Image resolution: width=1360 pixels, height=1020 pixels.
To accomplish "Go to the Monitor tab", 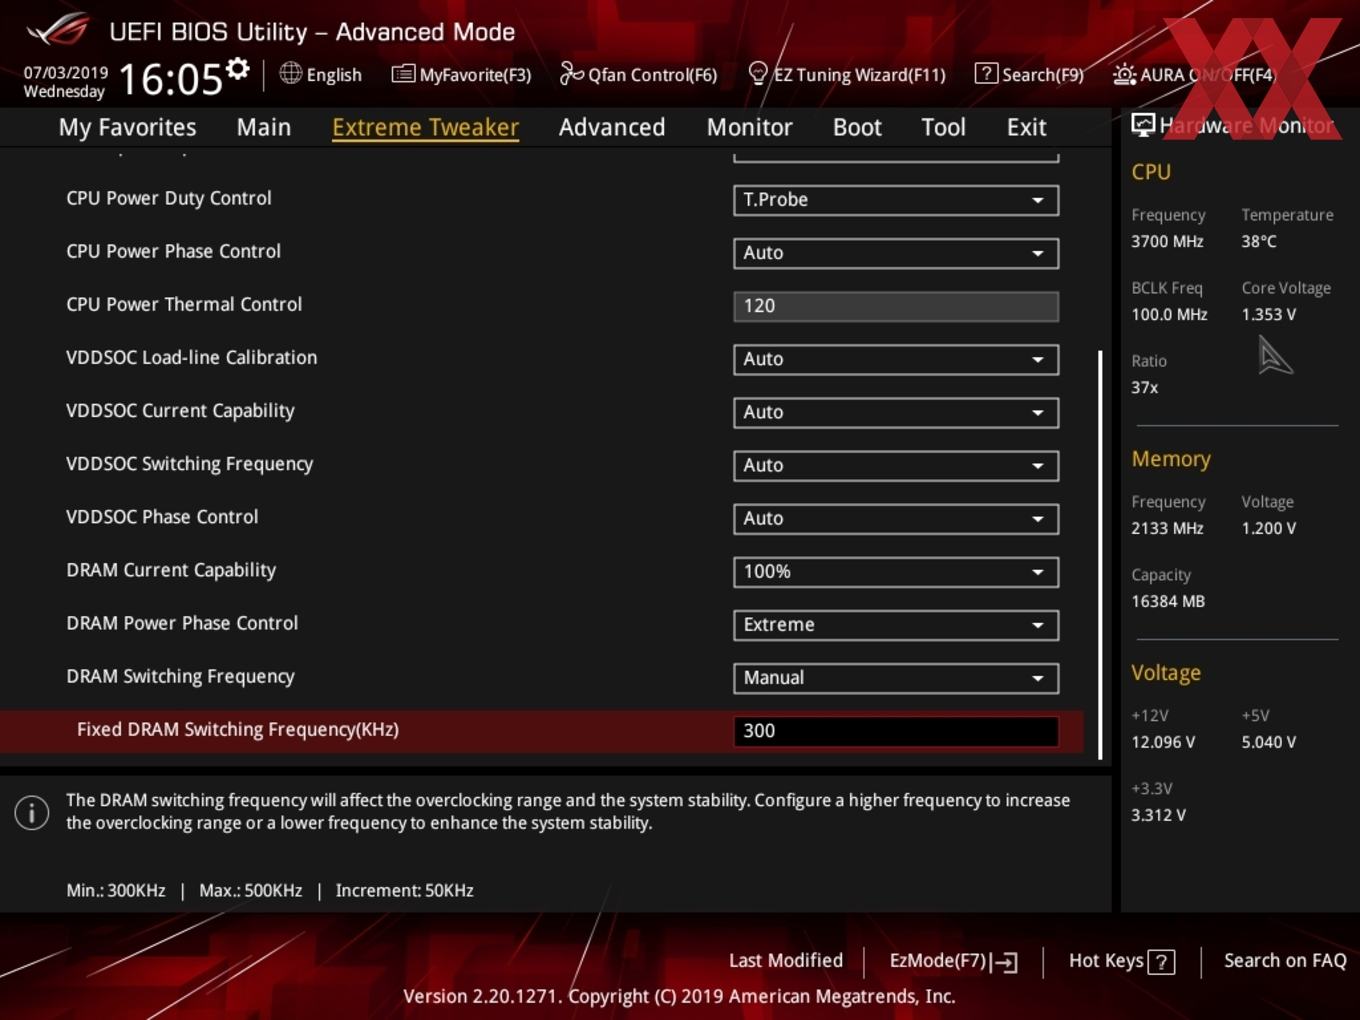I will pyautogui.click(x=749, y=127).
